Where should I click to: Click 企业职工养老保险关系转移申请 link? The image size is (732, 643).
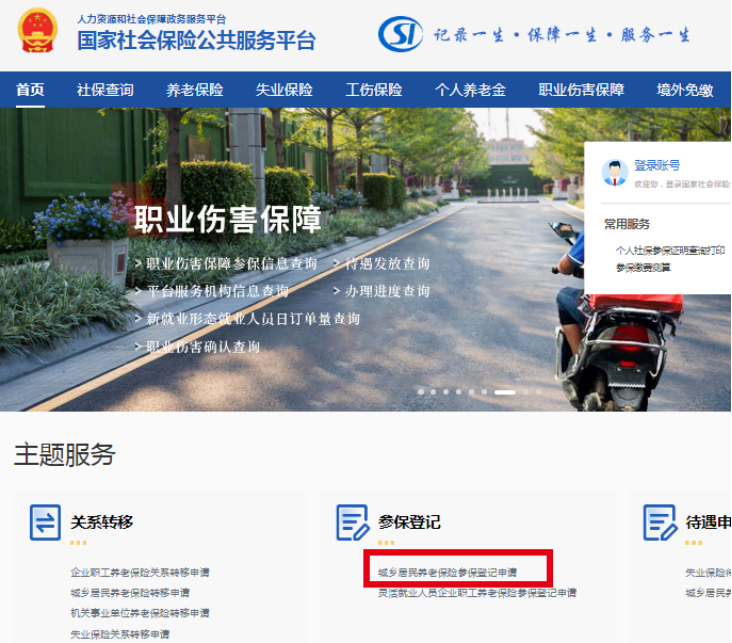tap(140, 573)
